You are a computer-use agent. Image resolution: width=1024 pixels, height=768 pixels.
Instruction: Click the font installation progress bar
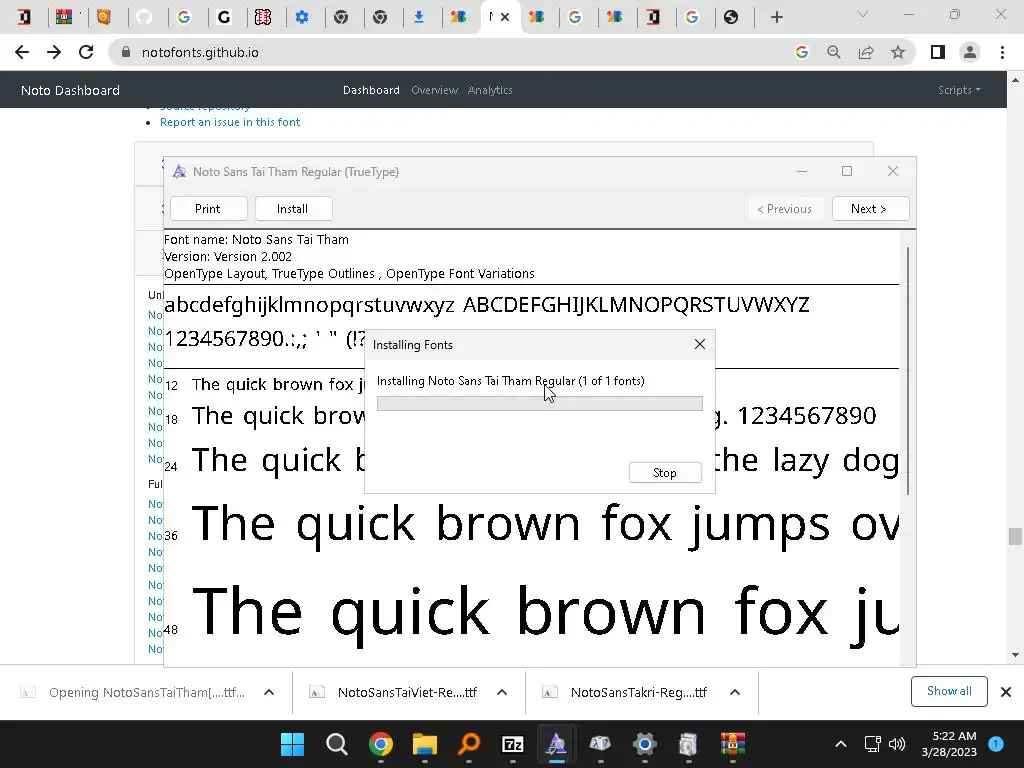(x=539, y=404)
